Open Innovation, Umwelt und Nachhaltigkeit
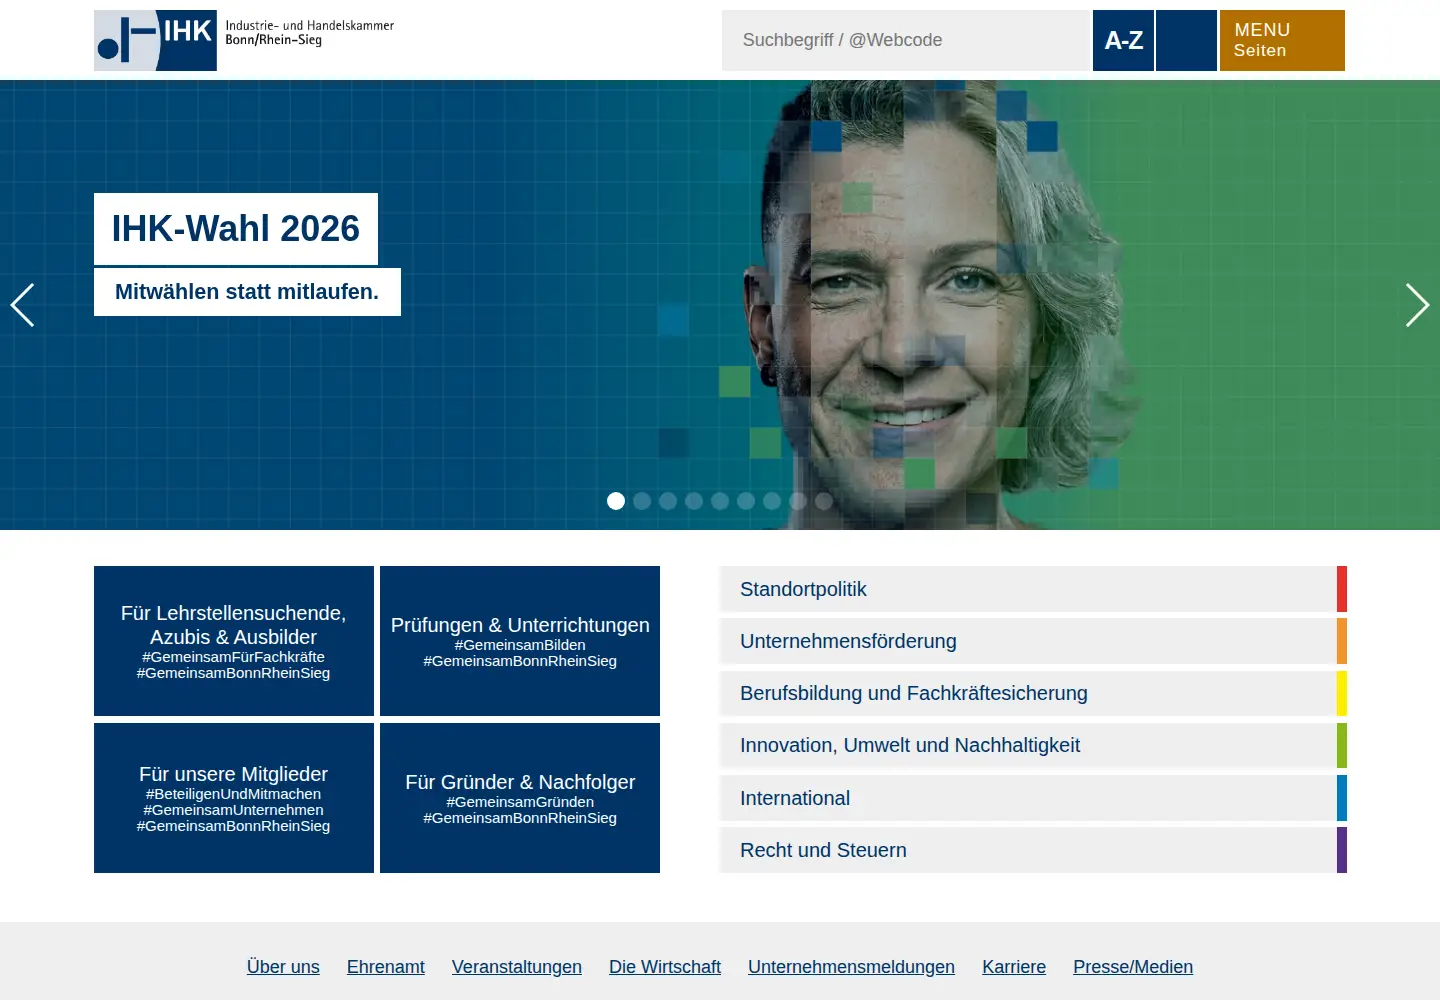Viewport: 1440px width, 1000px height. click(1033, 745)
